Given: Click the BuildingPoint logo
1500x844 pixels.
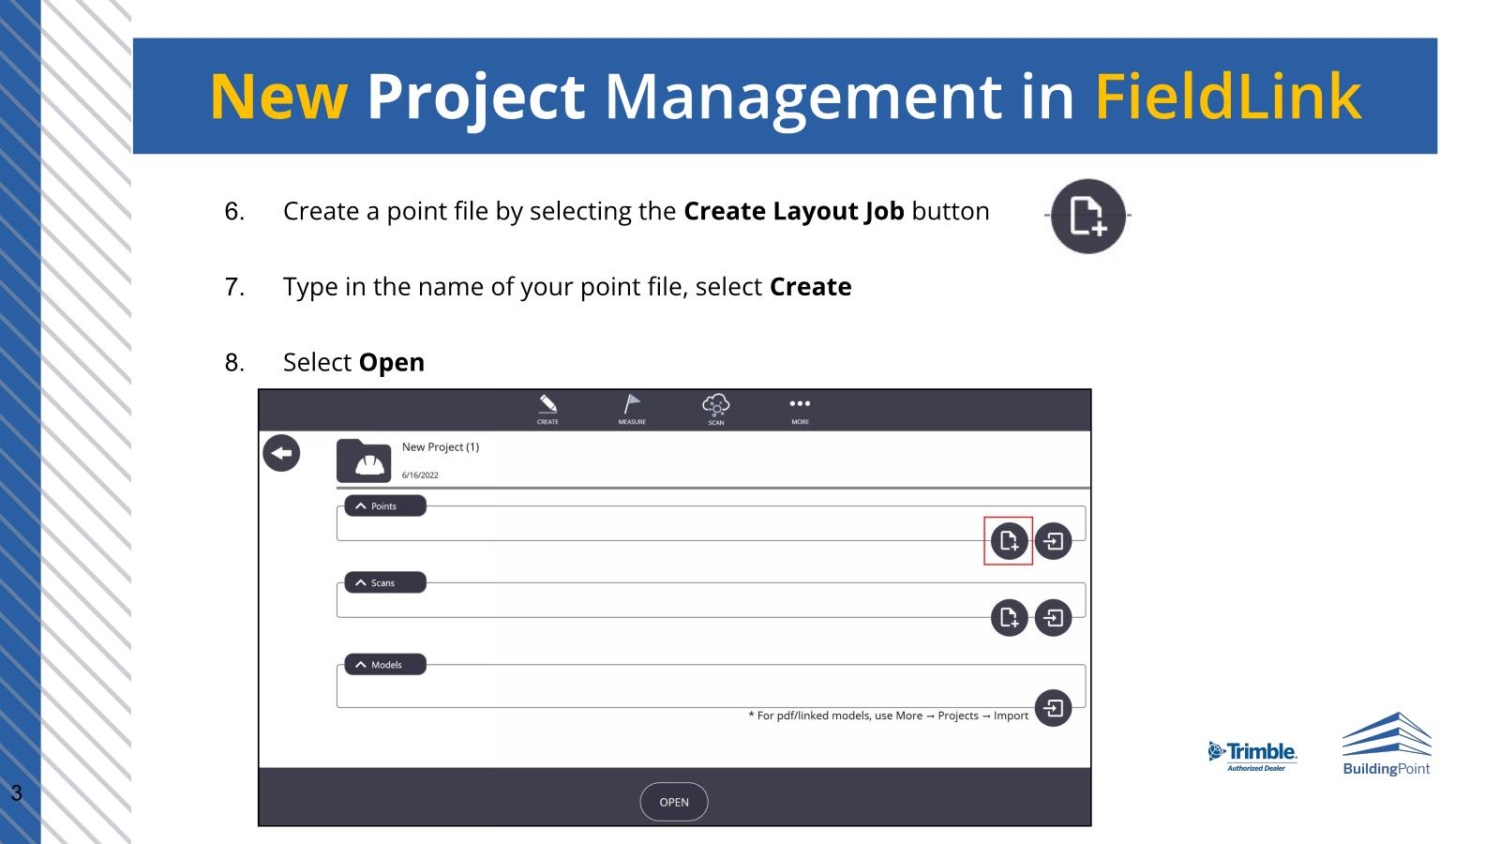Looking at the screenshot, I should (x=1386, y=745).
